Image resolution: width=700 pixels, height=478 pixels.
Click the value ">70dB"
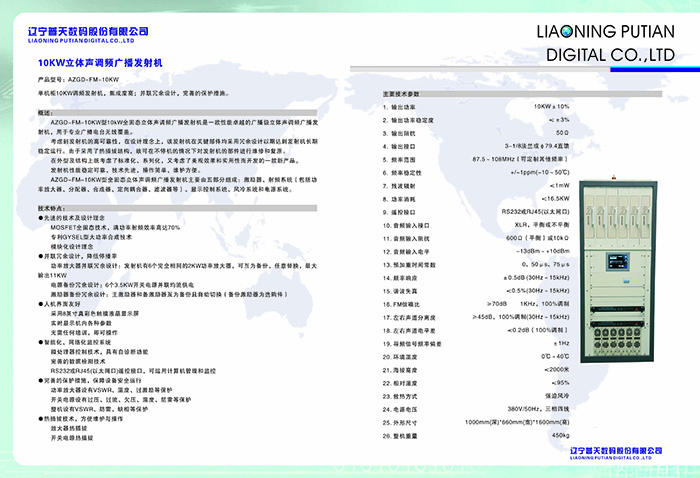497,304
